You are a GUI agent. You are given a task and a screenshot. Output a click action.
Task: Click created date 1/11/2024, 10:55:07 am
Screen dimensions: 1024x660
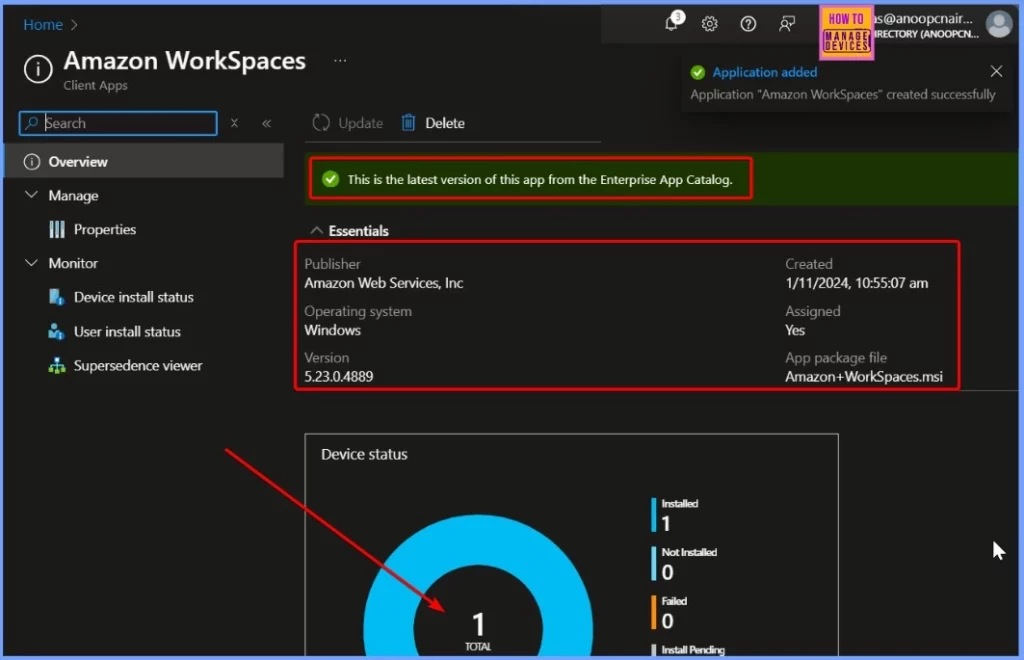(x=856, y=283)
